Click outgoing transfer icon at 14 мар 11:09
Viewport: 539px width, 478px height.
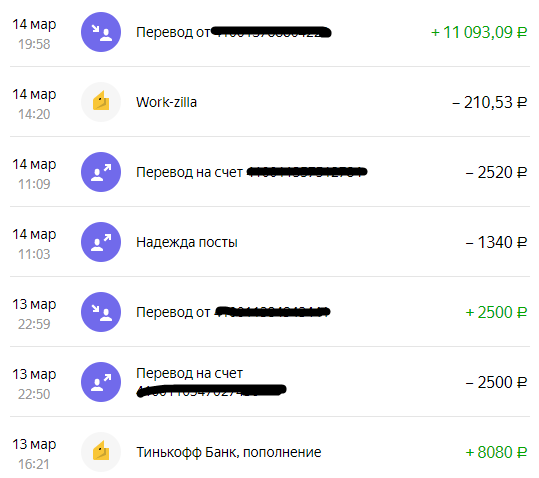(x=101, y=172)
